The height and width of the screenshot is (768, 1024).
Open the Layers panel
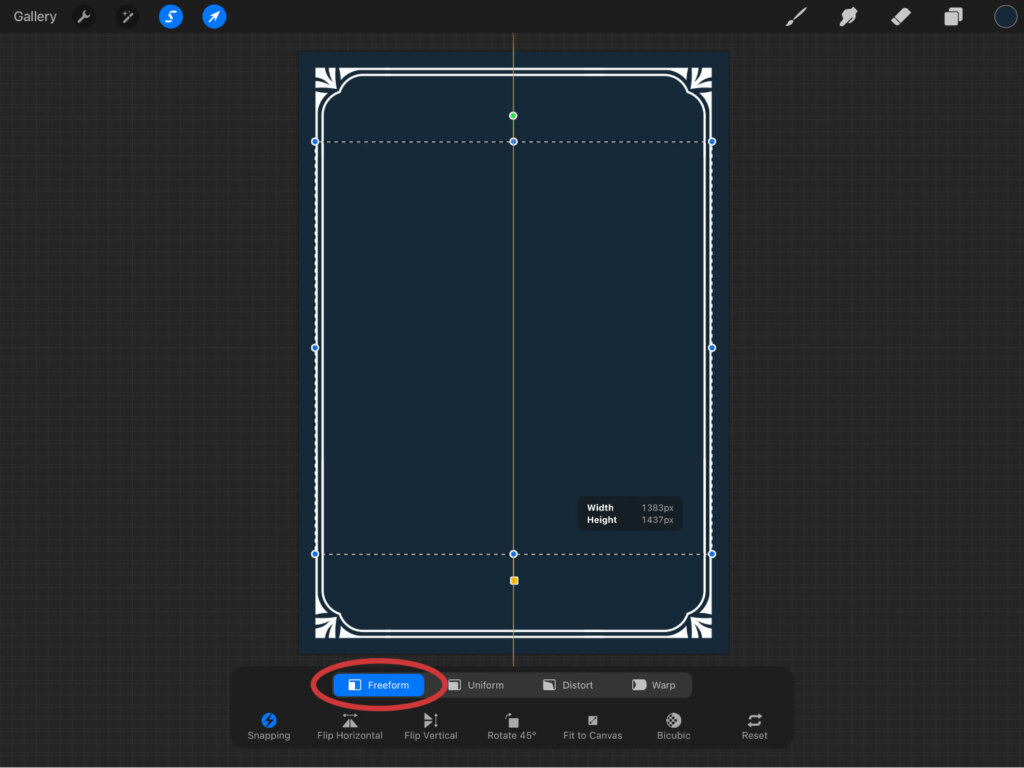[x=953, y=17]
